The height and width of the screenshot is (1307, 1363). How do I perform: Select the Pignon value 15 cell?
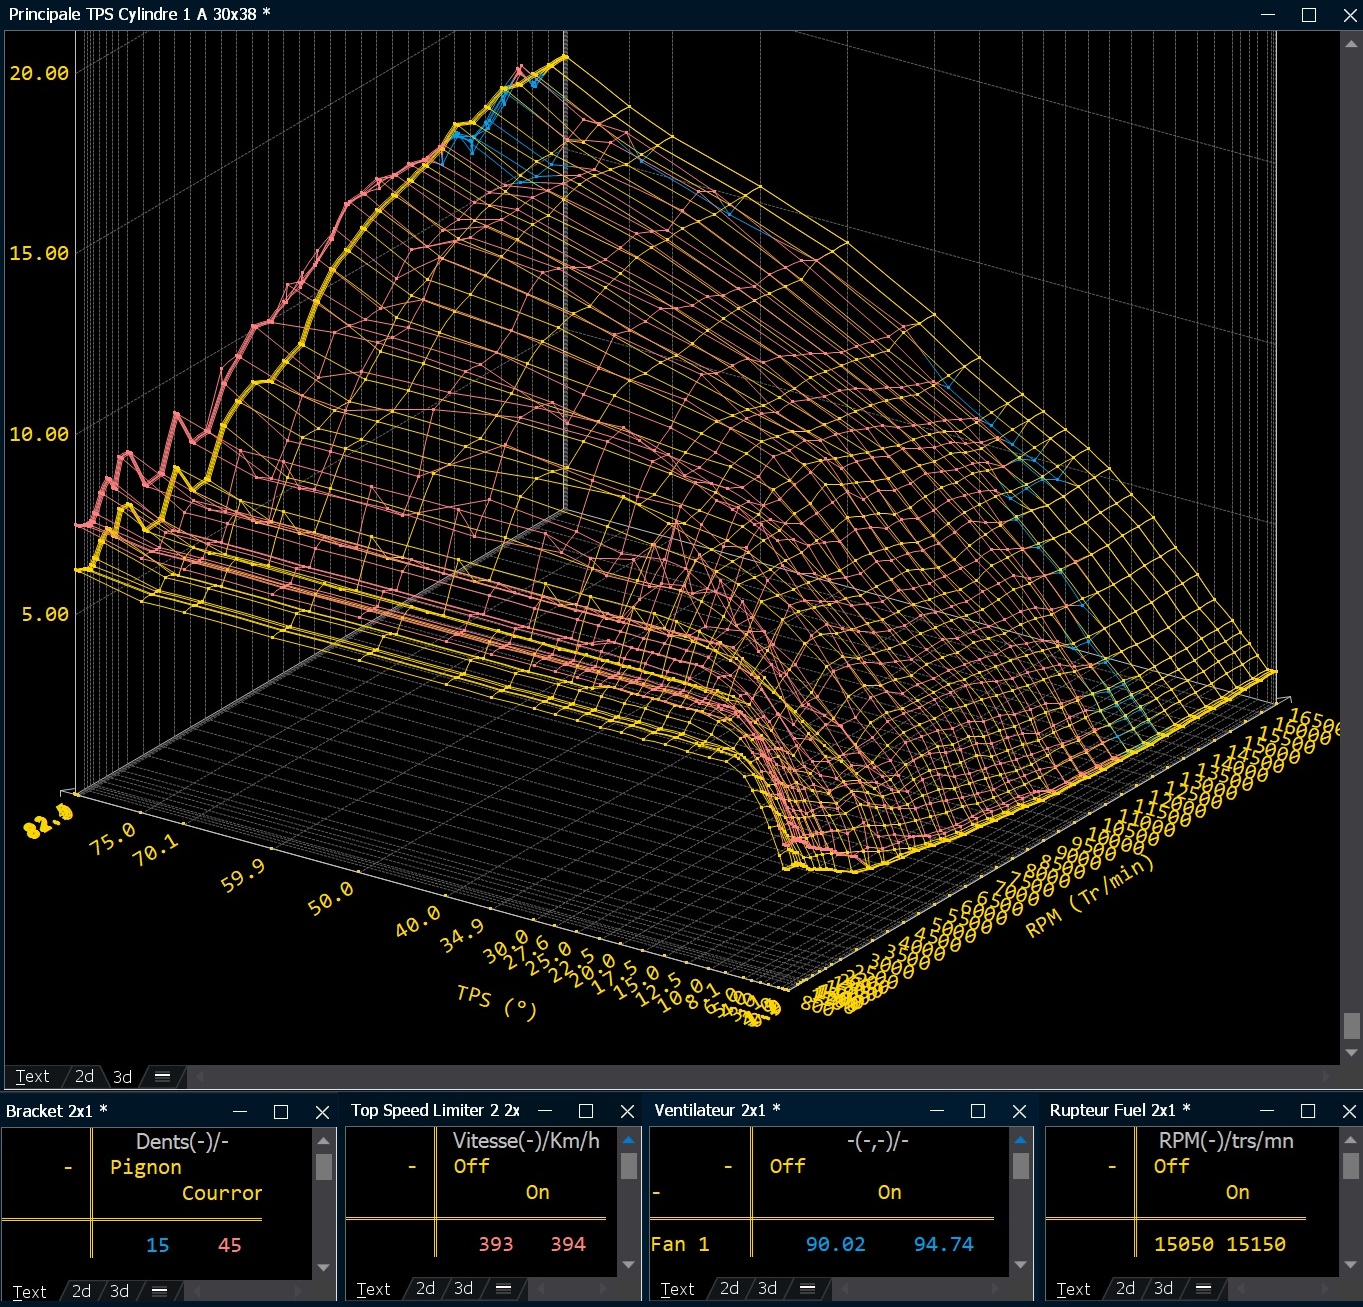click(158, 1245)
